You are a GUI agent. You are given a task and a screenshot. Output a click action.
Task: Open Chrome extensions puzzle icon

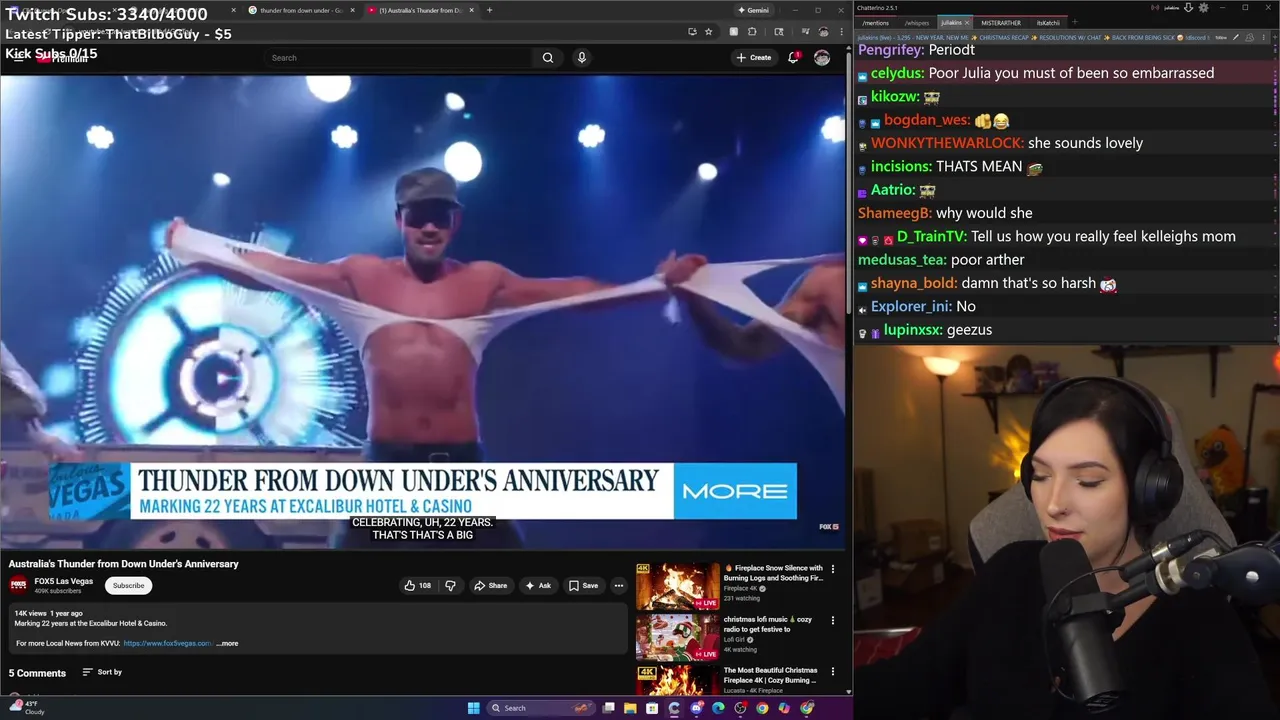pos(752,32)
